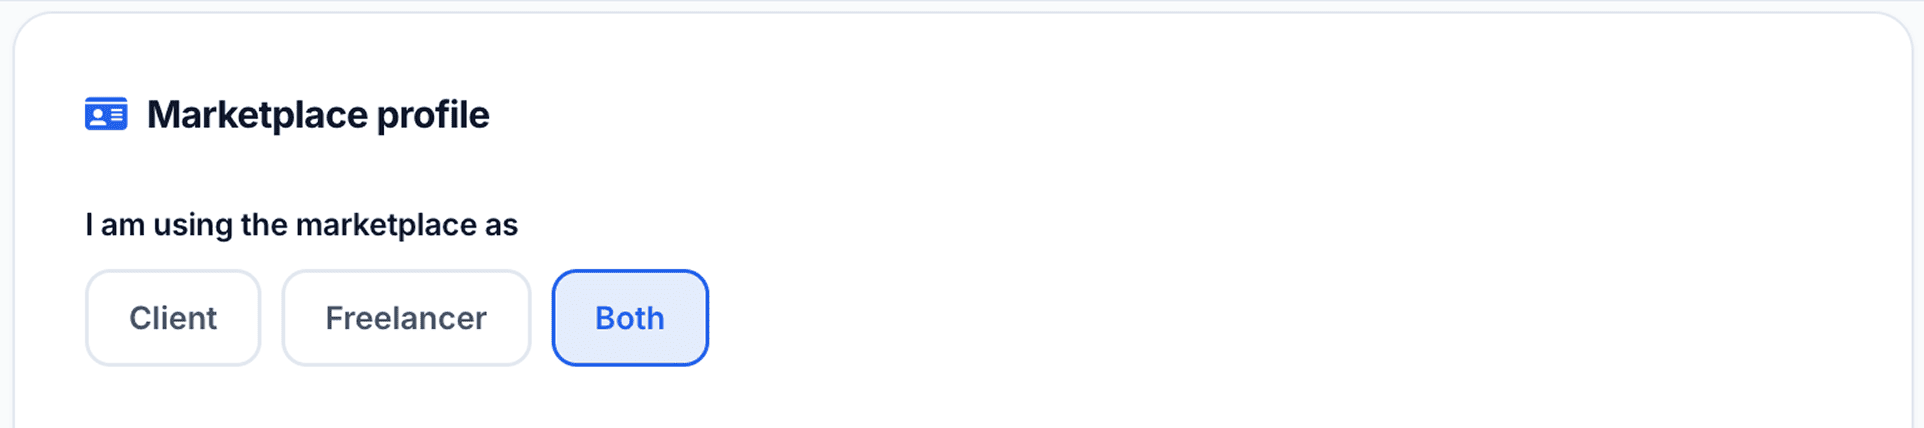Click the blue-outlined Both button
Screen dimensions: 1924x428
coord(630,318)
